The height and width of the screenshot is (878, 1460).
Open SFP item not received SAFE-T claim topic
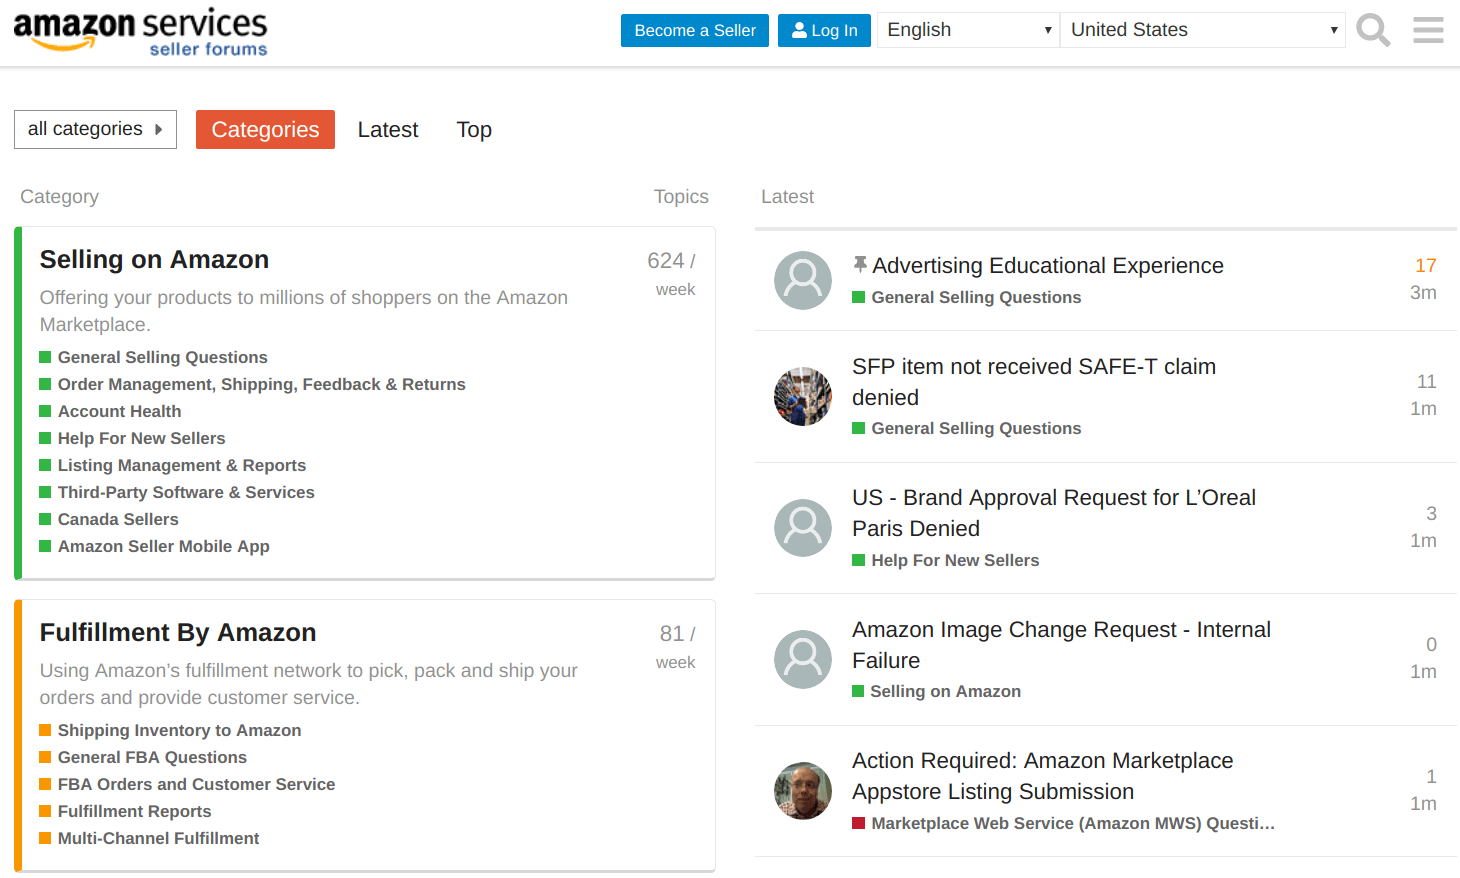pyautogui.click(x=1033, y=382)
